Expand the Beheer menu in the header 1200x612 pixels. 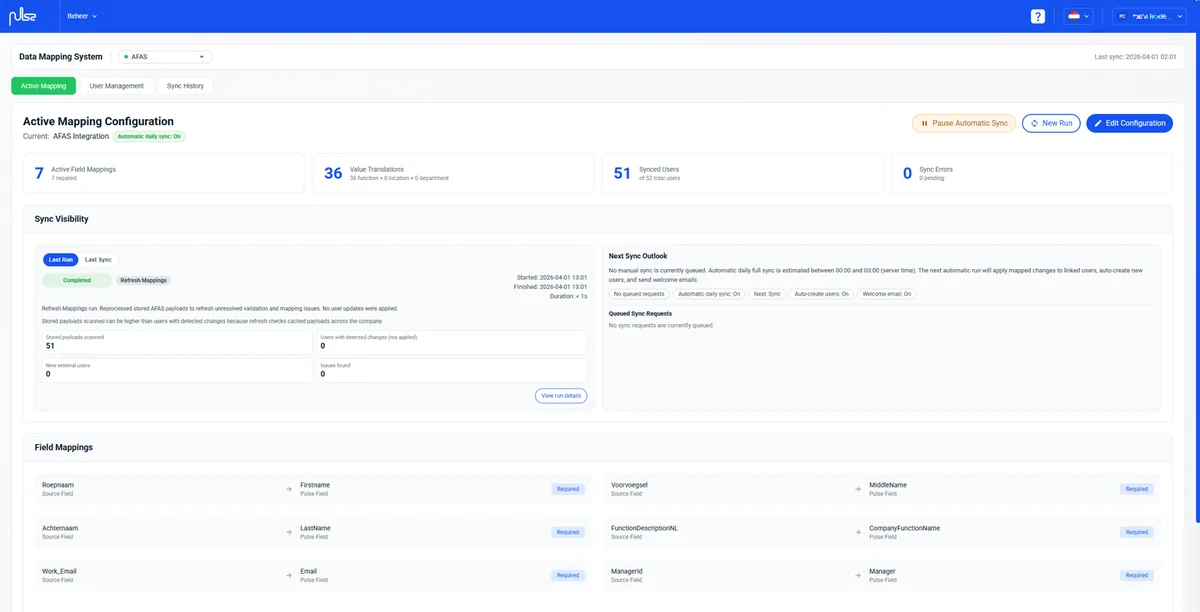[82, 16]
